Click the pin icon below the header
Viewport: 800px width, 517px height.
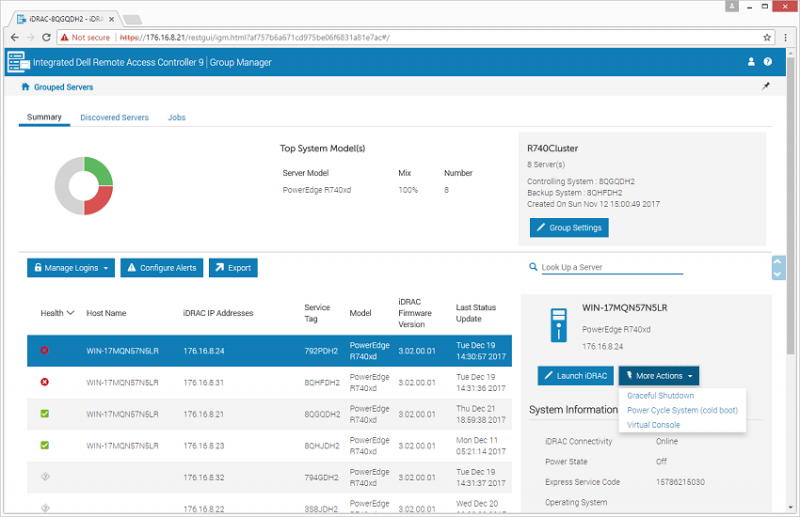766,88
